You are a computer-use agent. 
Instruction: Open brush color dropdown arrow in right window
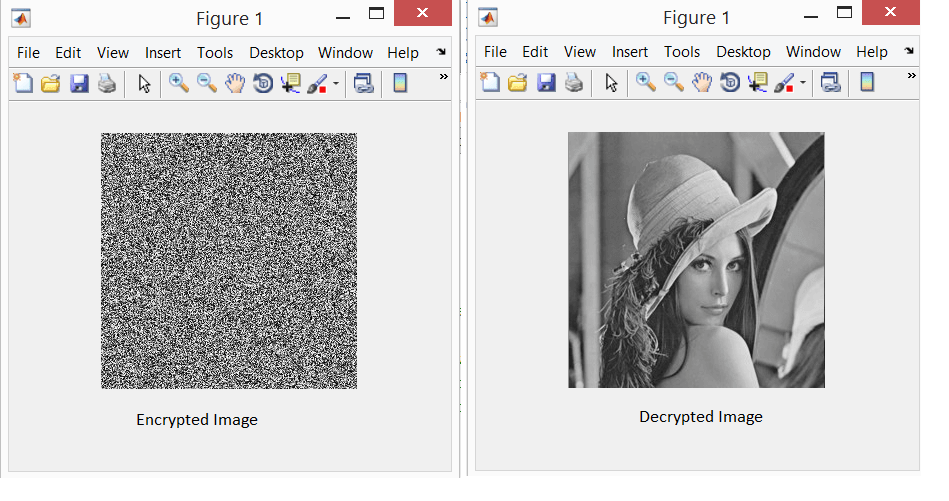point(803,82)
